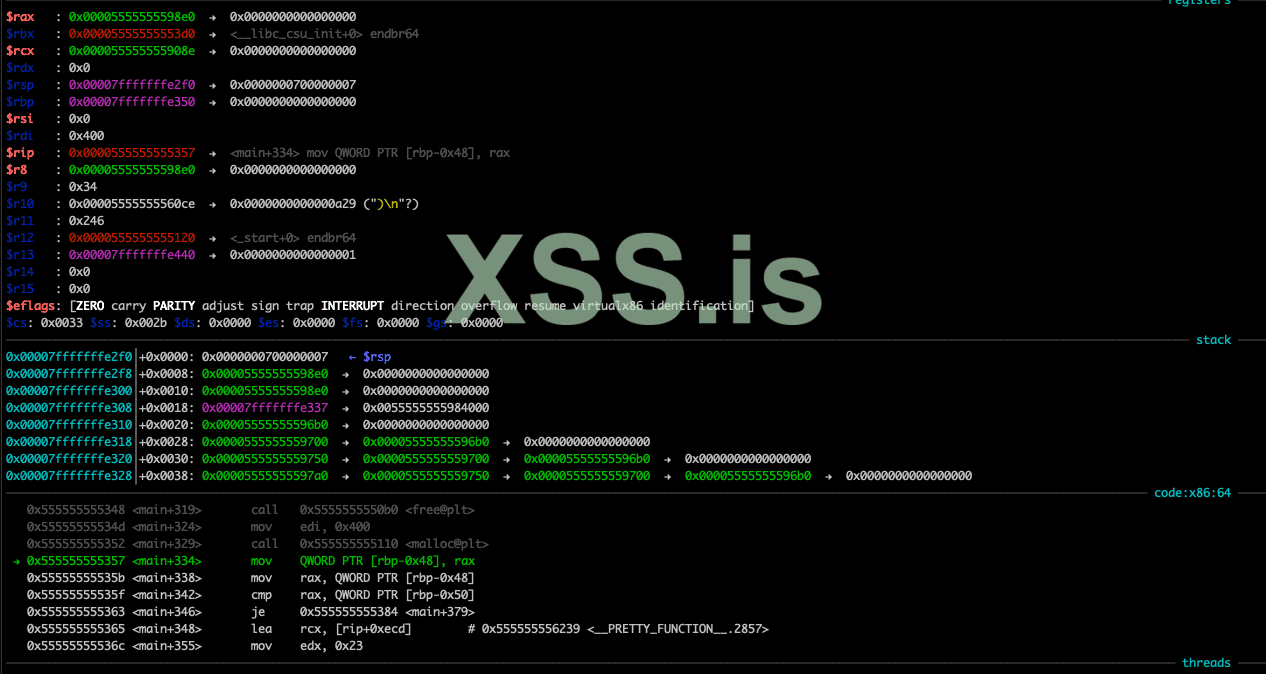Select the $rsp value 0x00007fffffffe2f0
The height and width of the screenshot is (674, 1266).
click(132, 85)
